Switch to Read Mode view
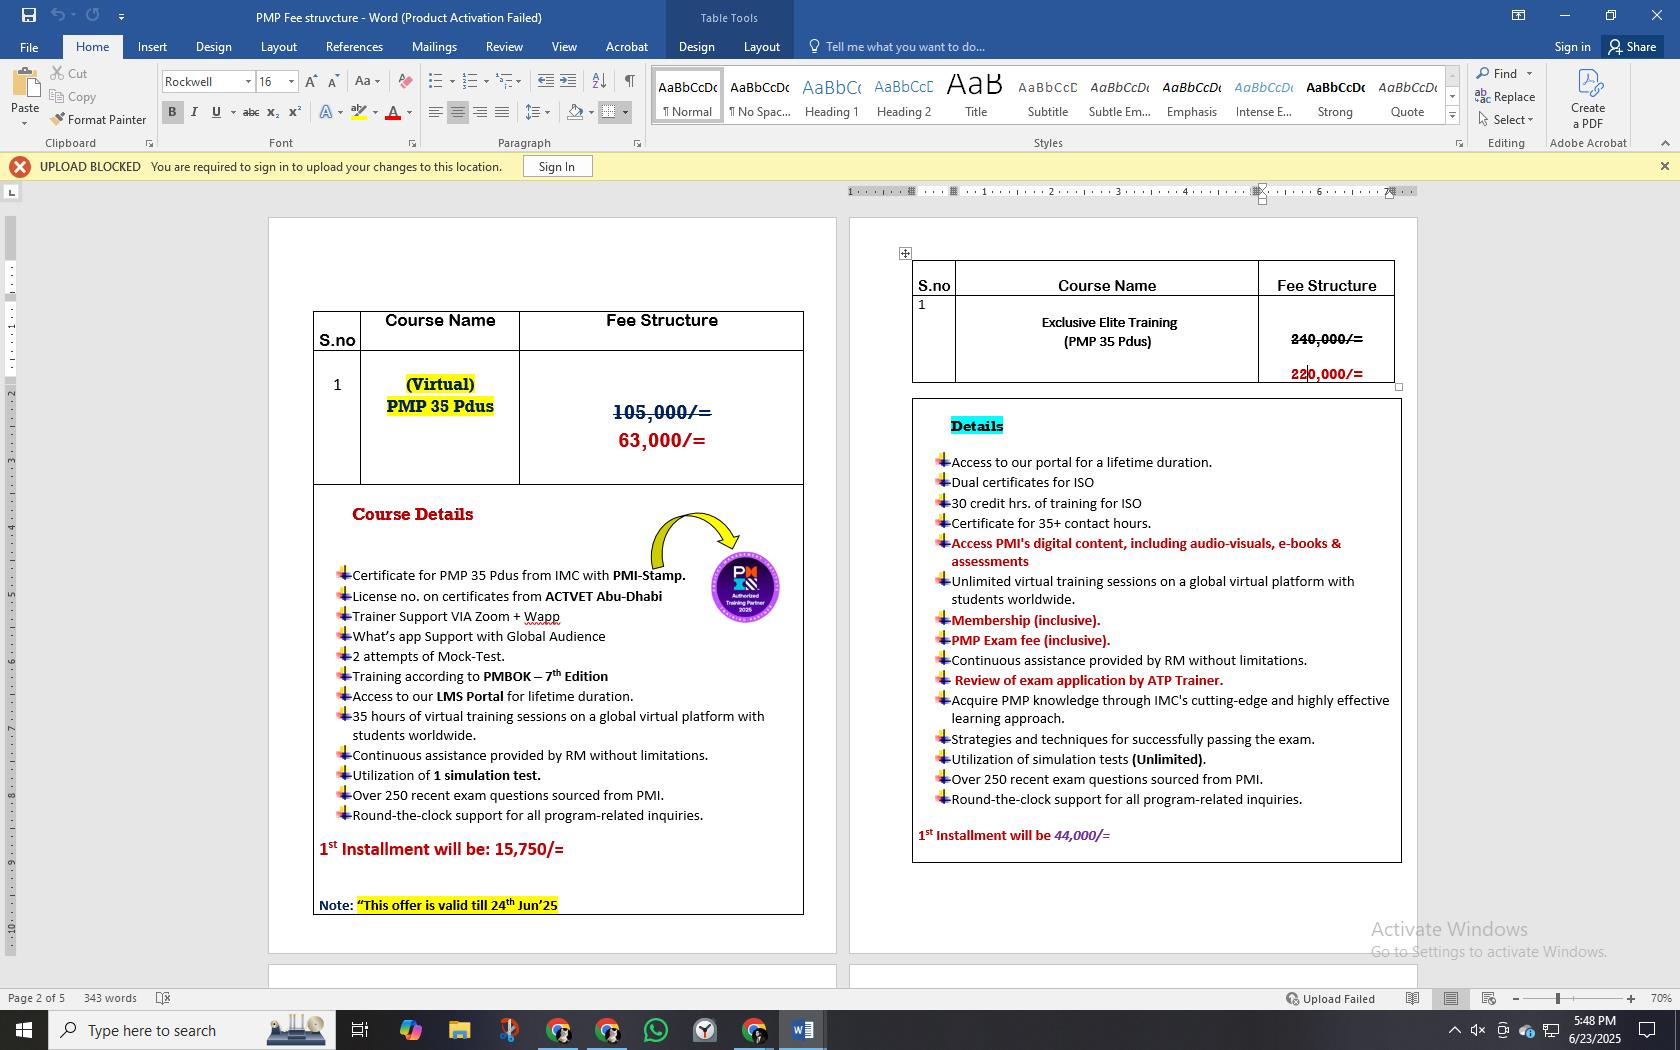 point(1412,998)
